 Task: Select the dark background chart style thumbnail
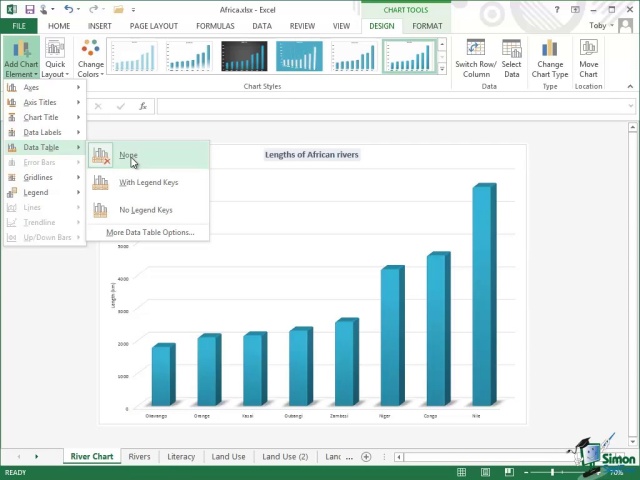pos(244,56)
